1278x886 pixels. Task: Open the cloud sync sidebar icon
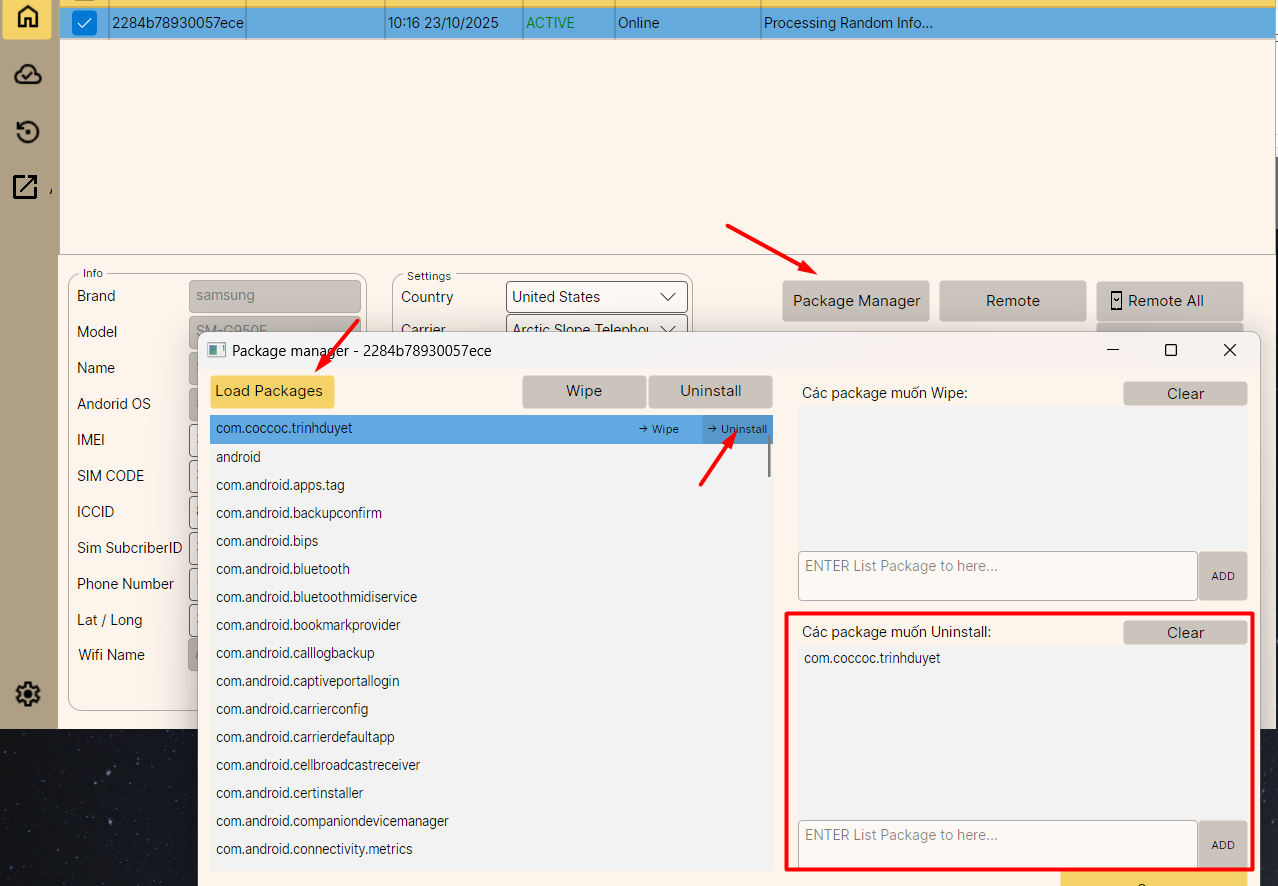28,75
